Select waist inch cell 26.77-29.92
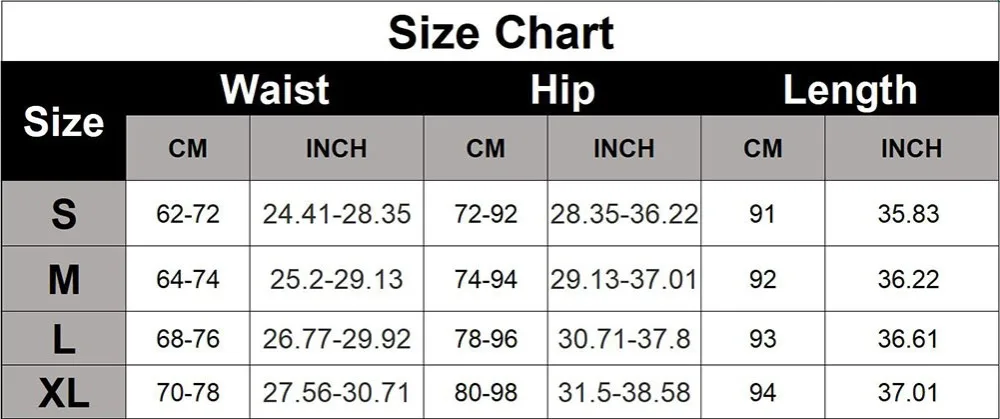The image size is (1000, 419). [x=336, y=339]
